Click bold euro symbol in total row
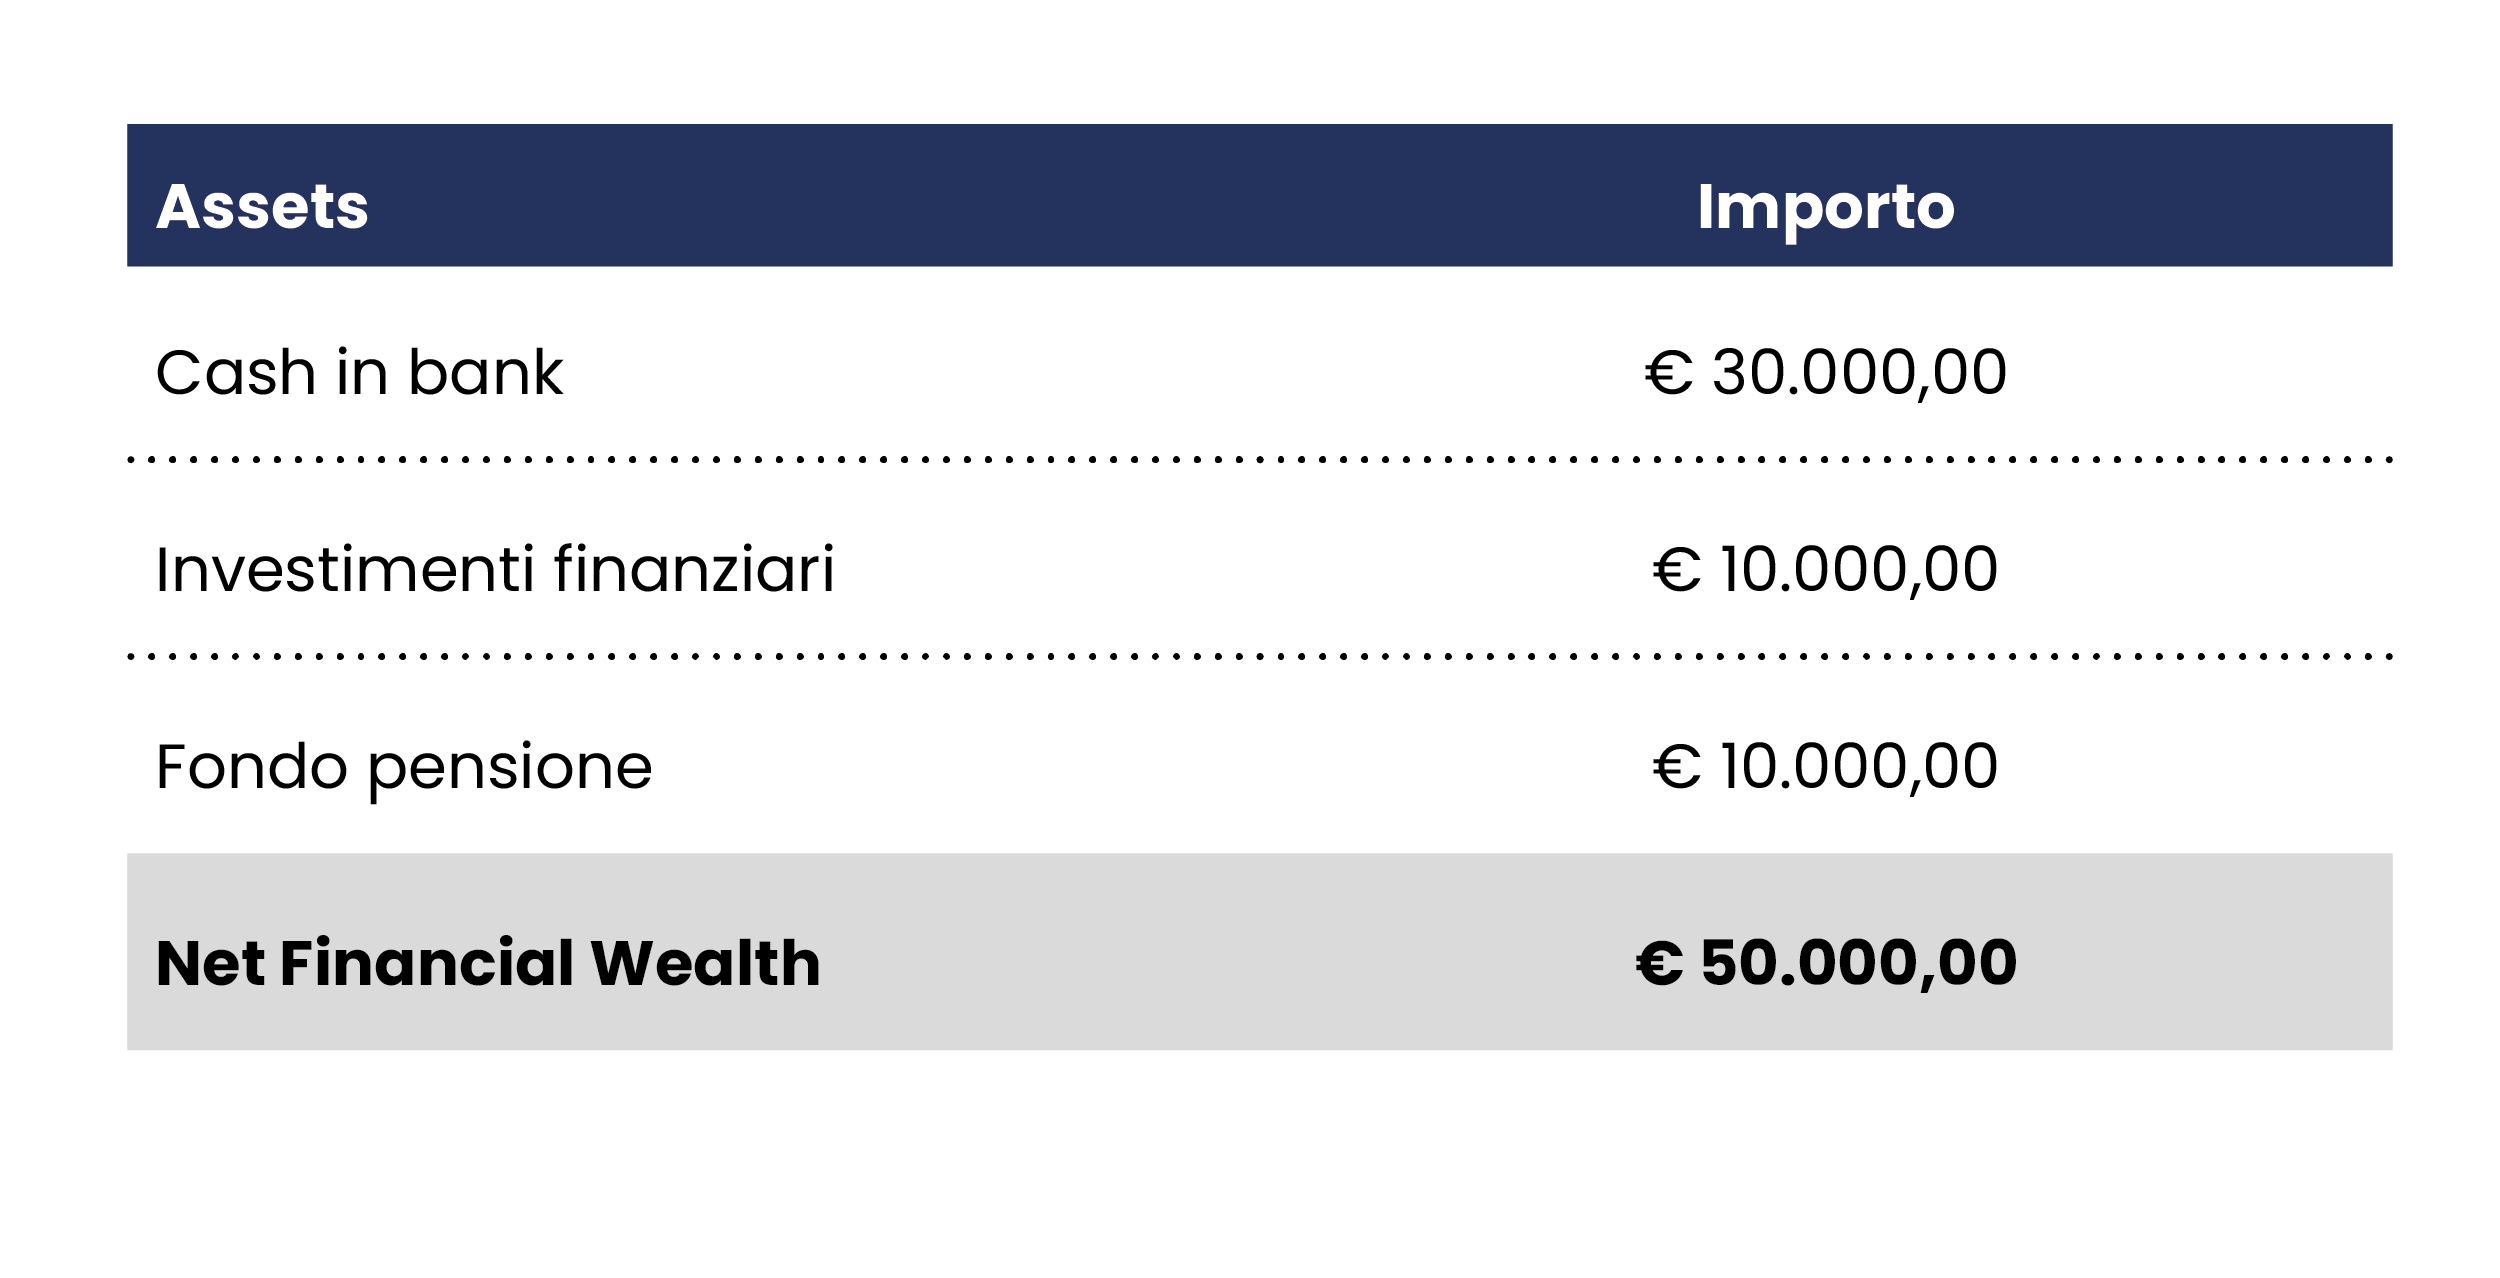Screen dimensions: 2500x1278 click(x=1660, y=964)
